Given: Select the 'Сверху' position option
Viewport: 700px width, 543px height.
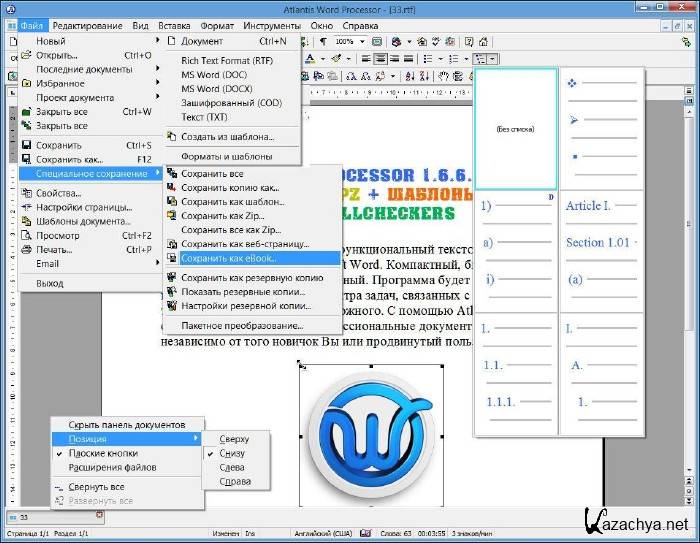Looking at the screenshot, I should point(232,439).
